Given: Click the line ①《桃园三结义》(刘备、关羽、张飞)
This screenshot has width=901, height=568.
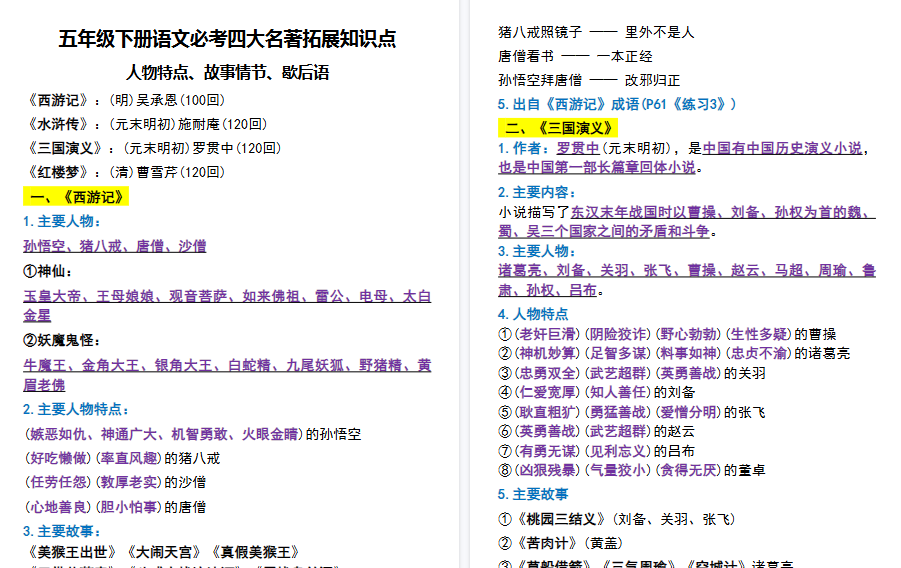Looking at the screenshot, I should tap(617, 520).
